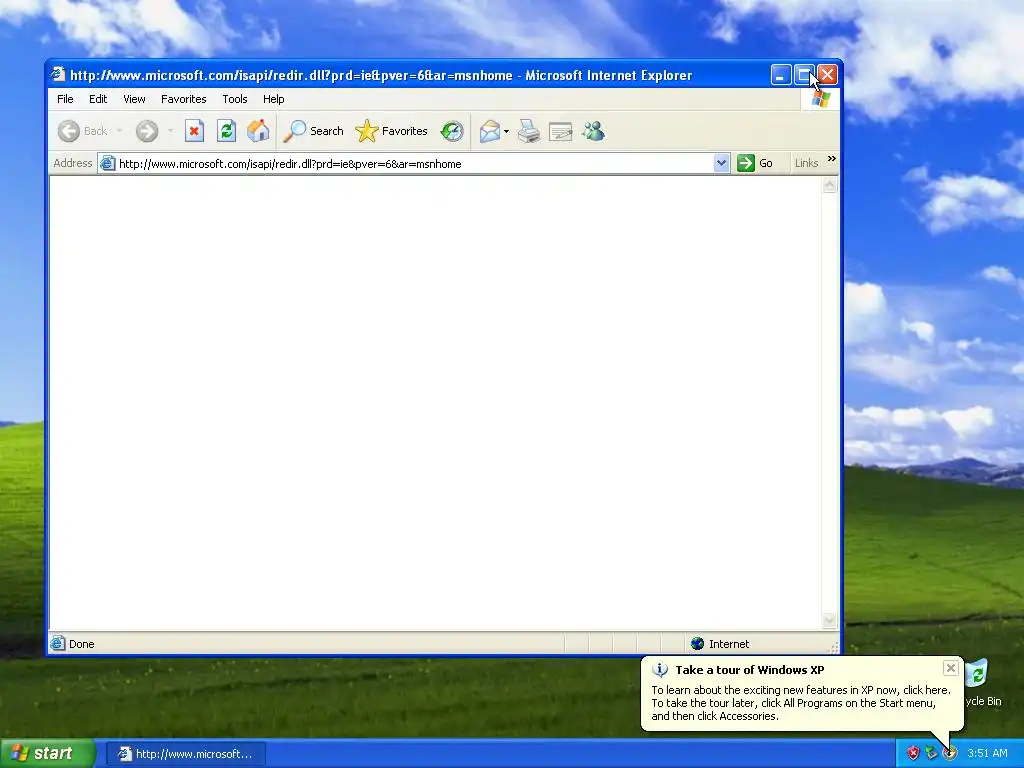Close the Internet Explorer window
Screen dimensions: 1024x768
(827, 75)
